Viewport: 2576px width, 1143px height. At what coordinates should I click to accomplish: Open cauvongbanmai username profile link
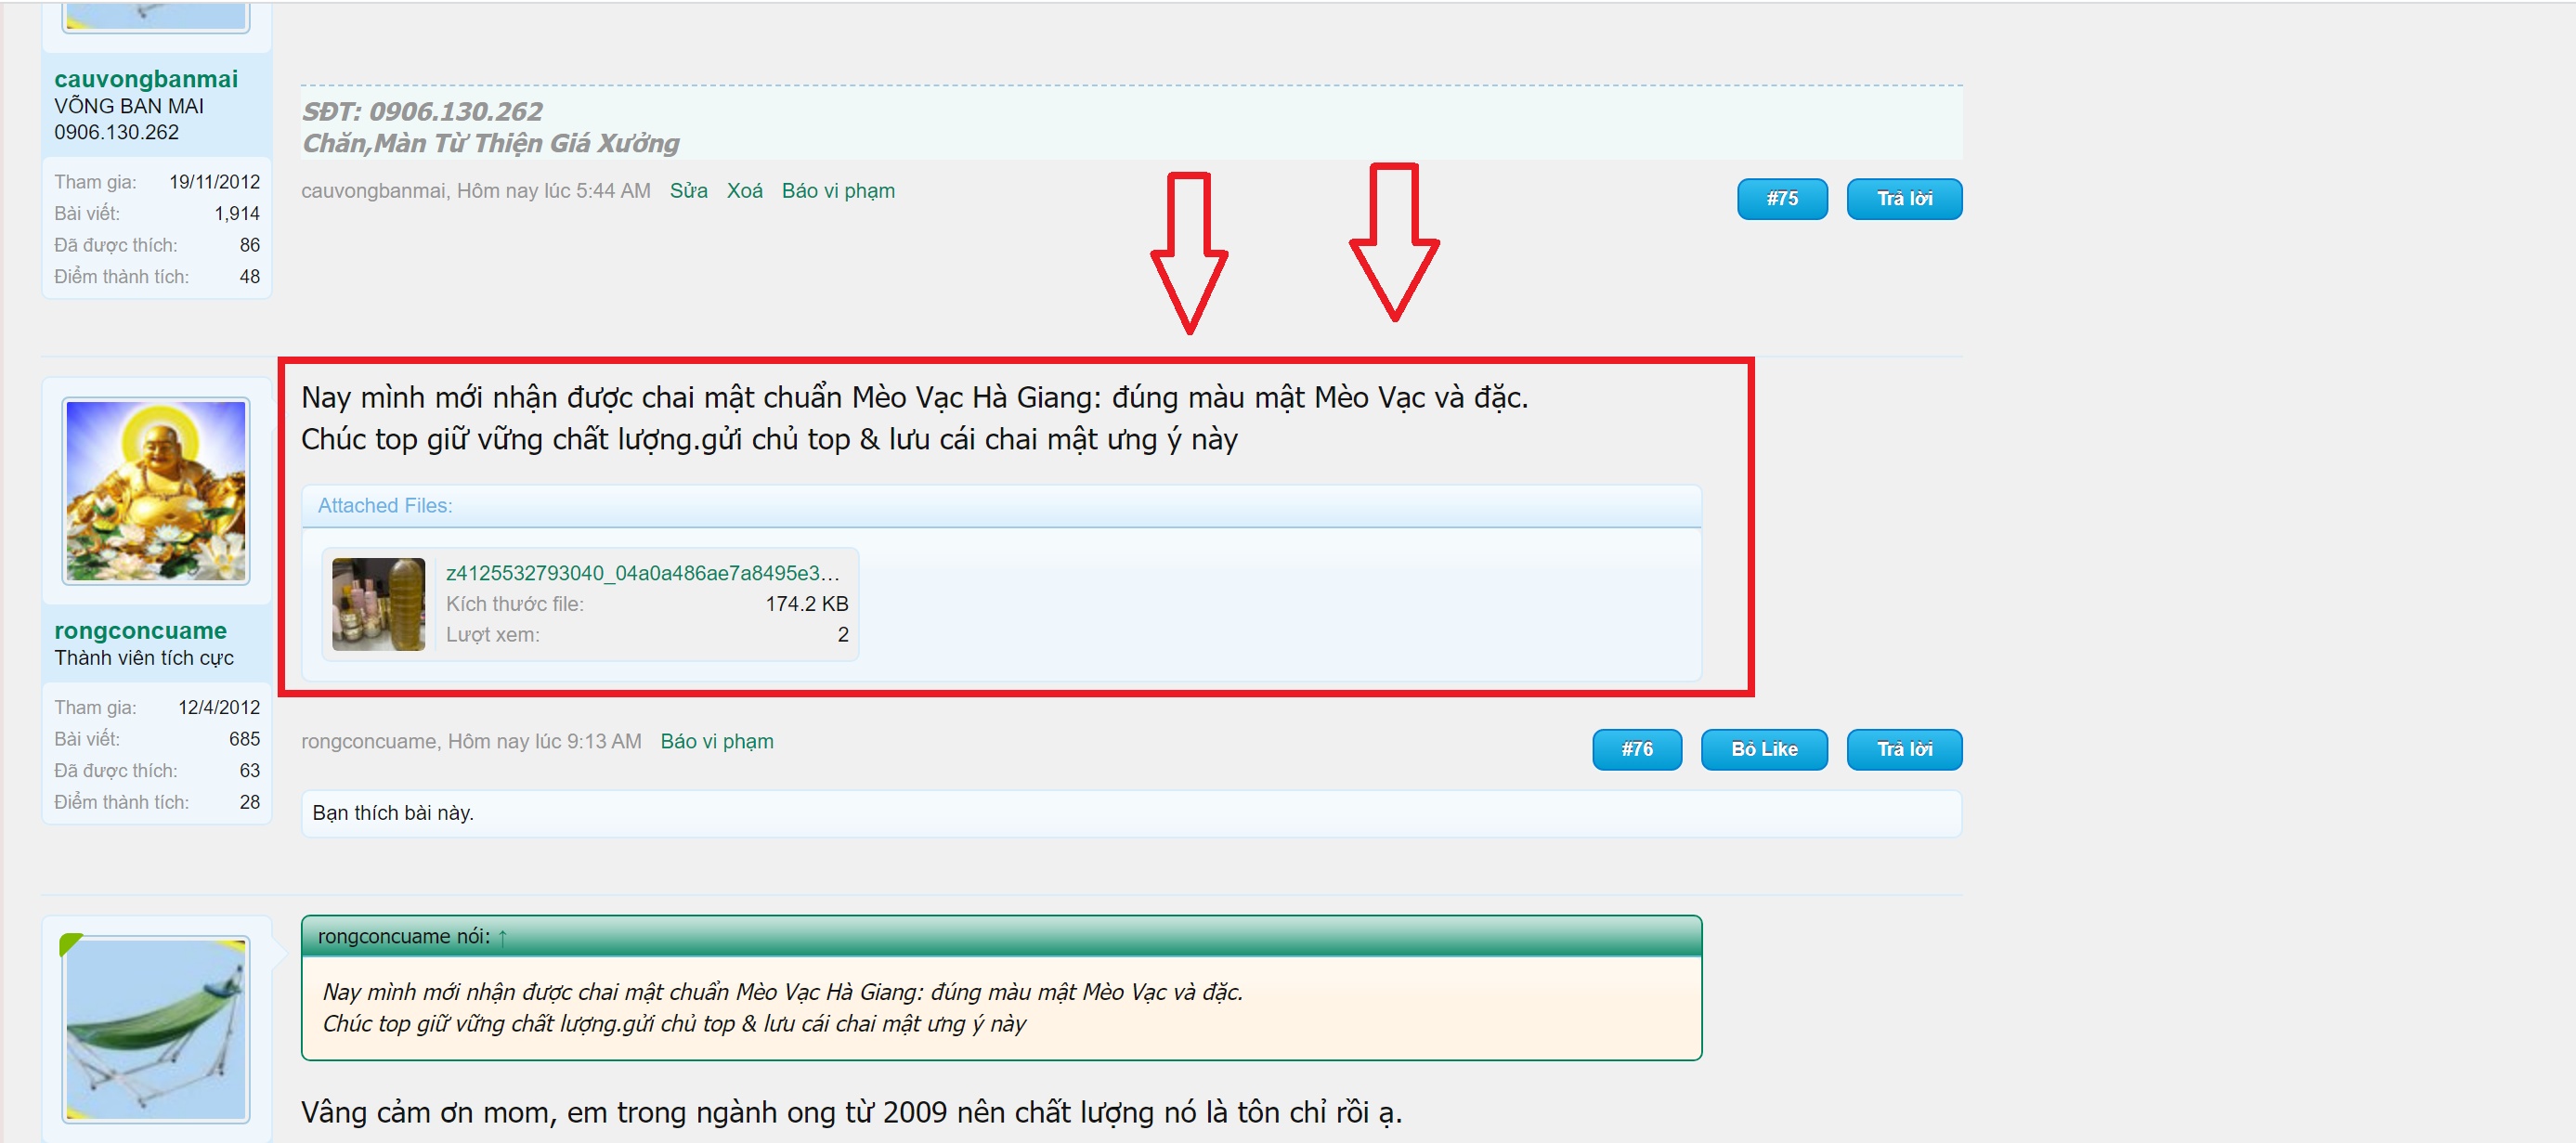tap(146, 79)
